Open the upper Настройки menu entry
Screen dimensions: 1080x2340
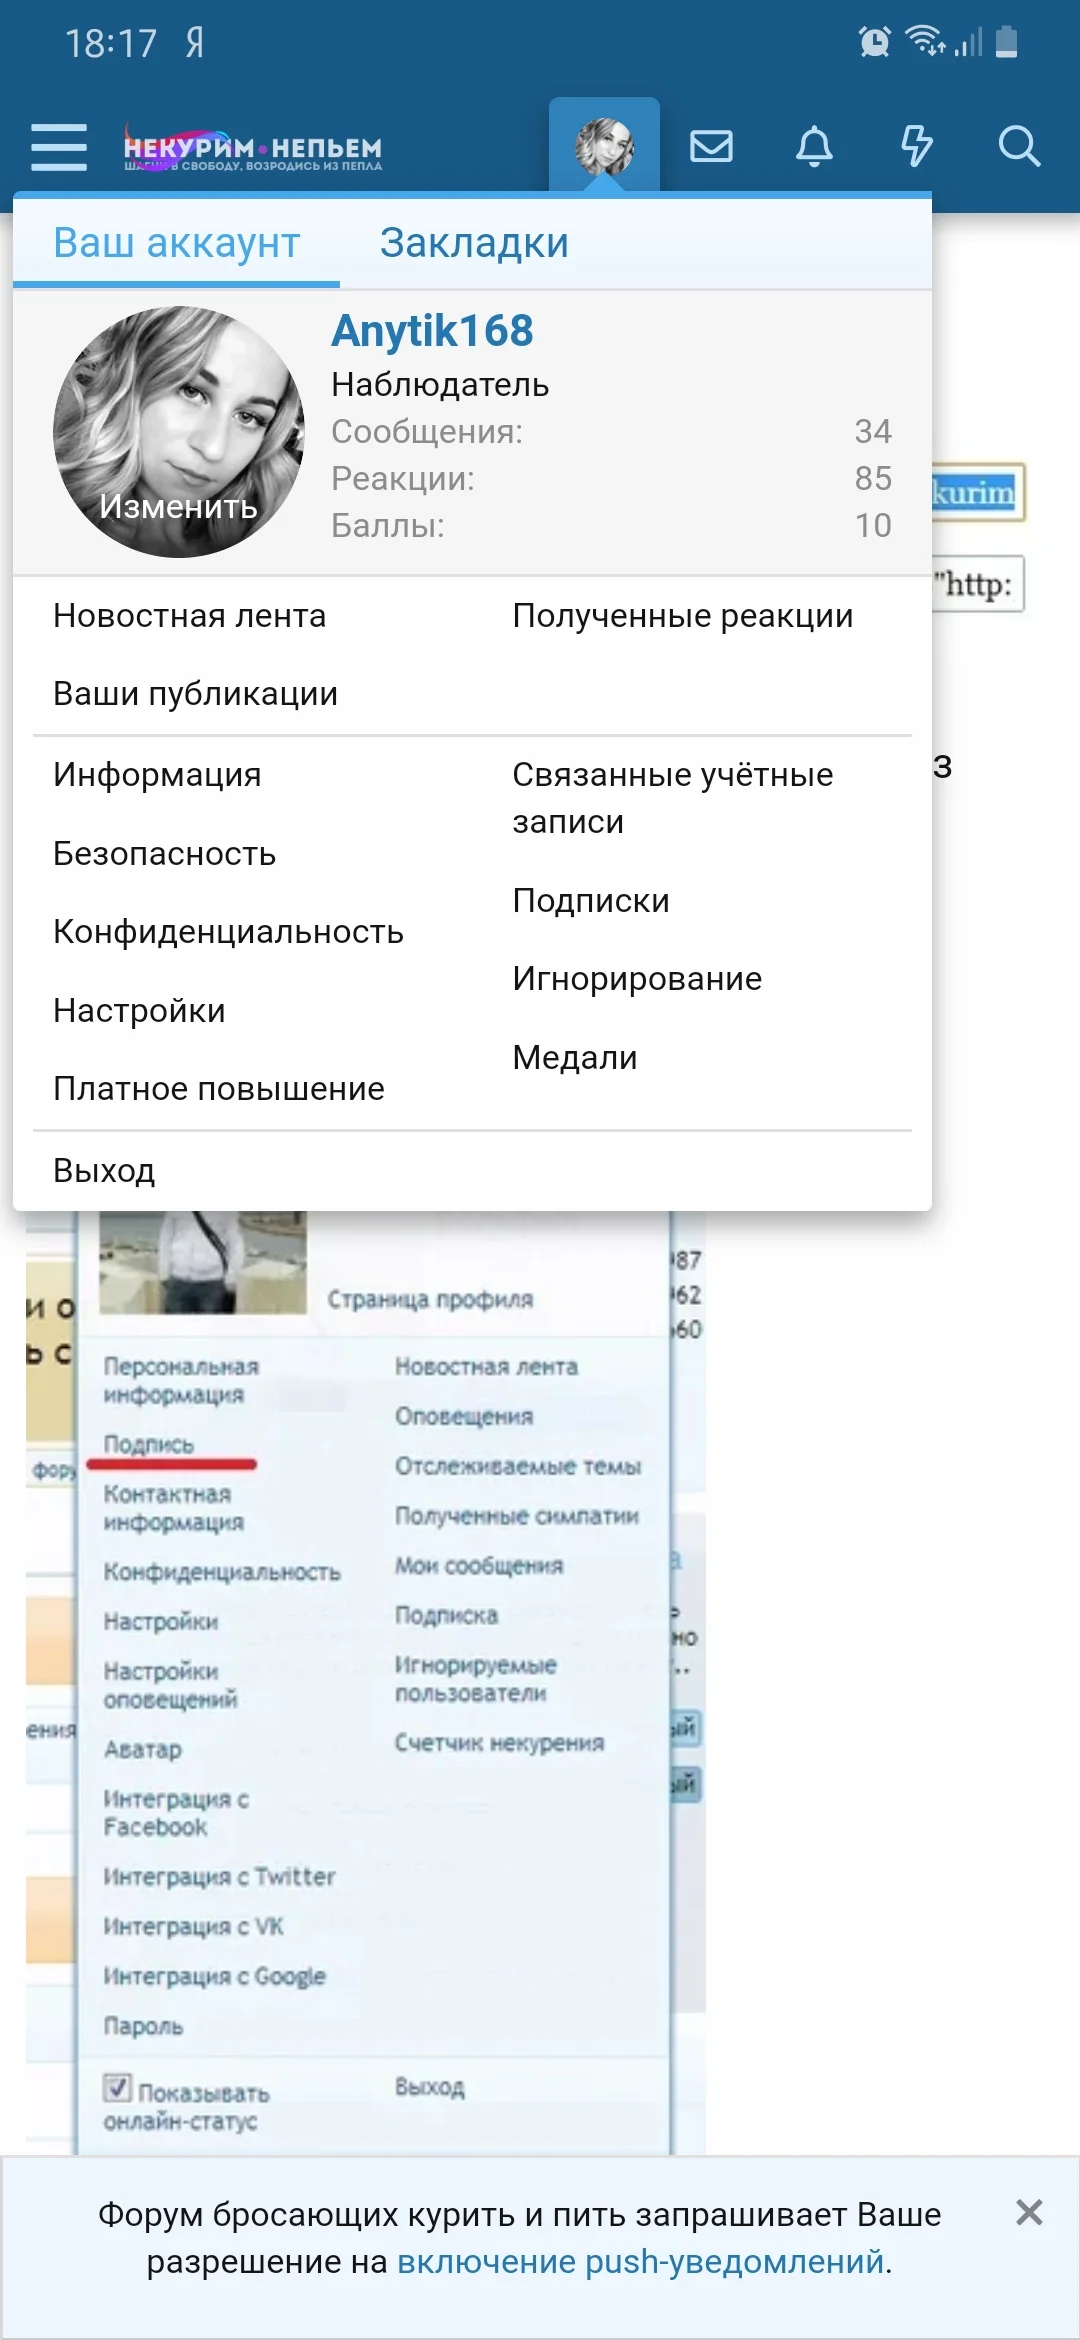point(139,1011)
